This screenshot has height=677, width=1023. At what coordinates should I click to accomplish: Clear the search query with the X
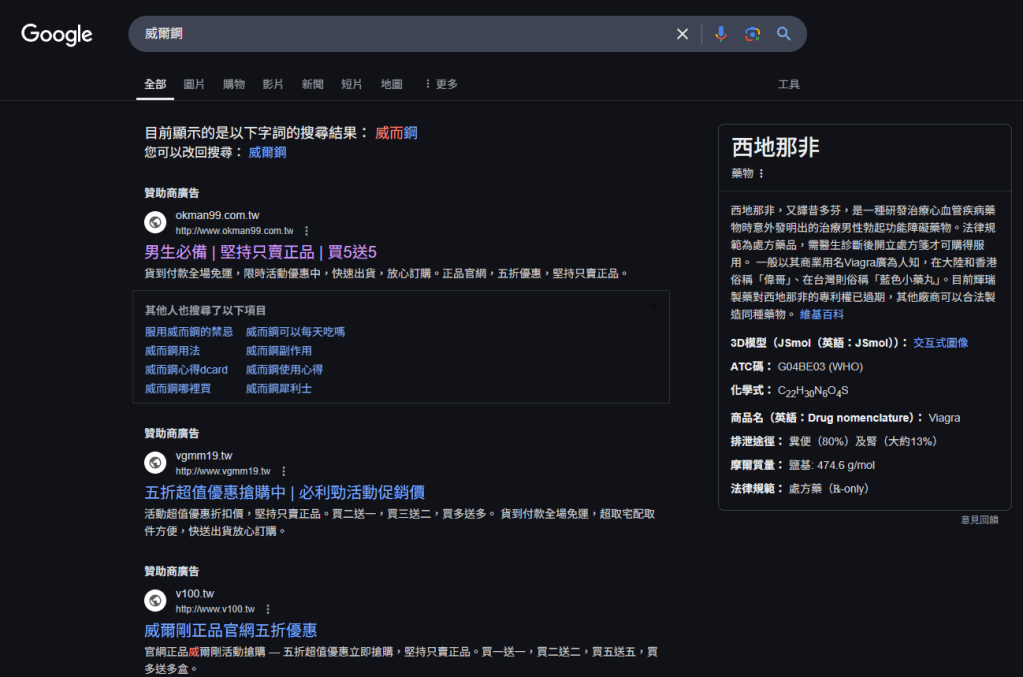coord(681,33)
